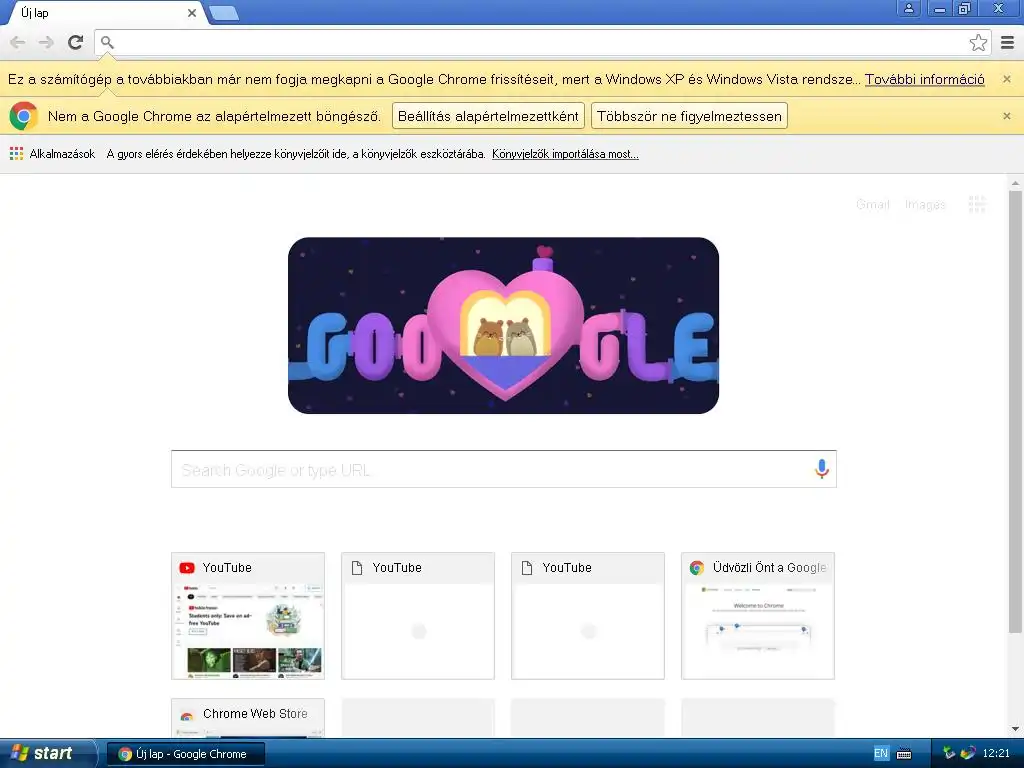Image resolution: width=1024 pixels, height=768 pixels.
Task: Start voice search with the microphone icon
Action: [x=822, y=469]
